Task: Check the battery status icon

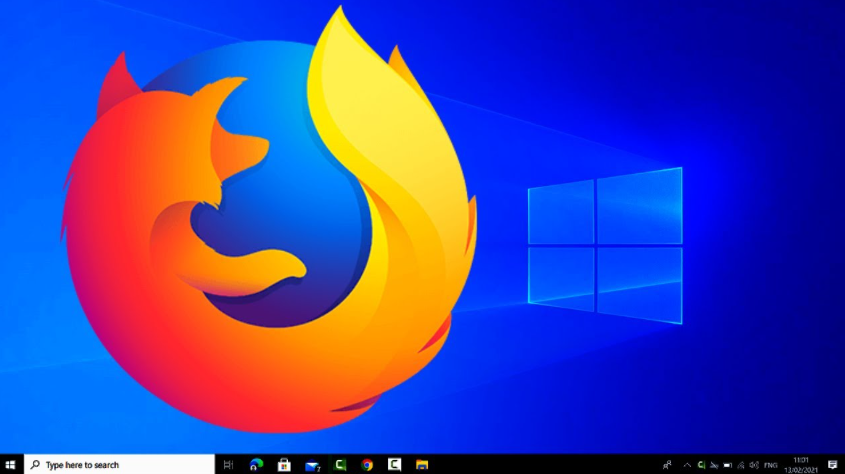Action: tap(728, 465)
